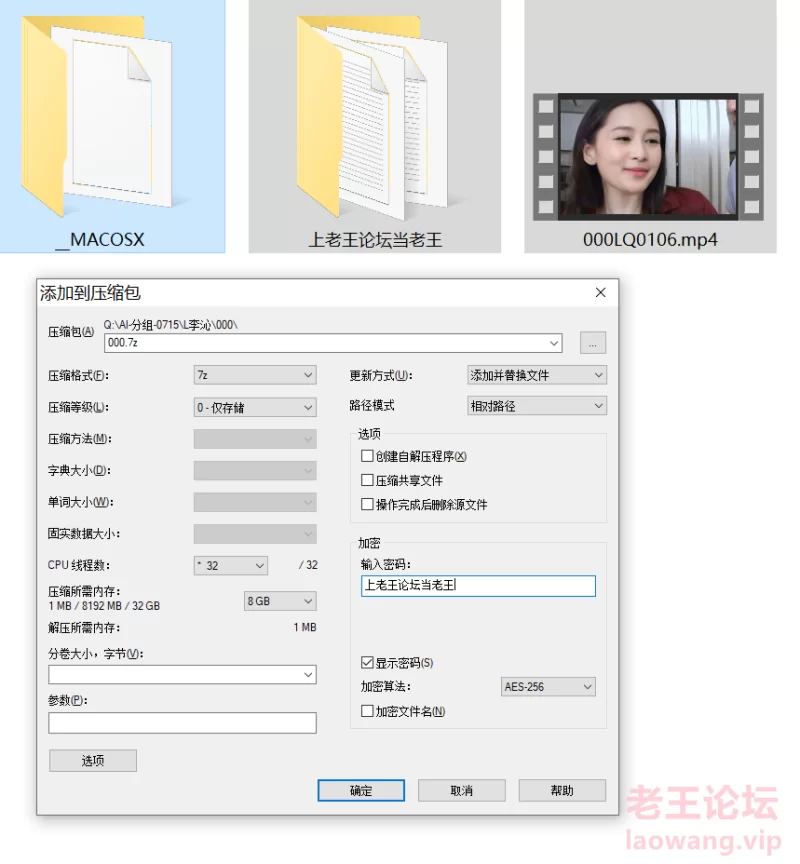This screenshot has height=864, width=800.
Task: Click the 上老王论坛当老王 folder name label
Action: pos(375,240)
